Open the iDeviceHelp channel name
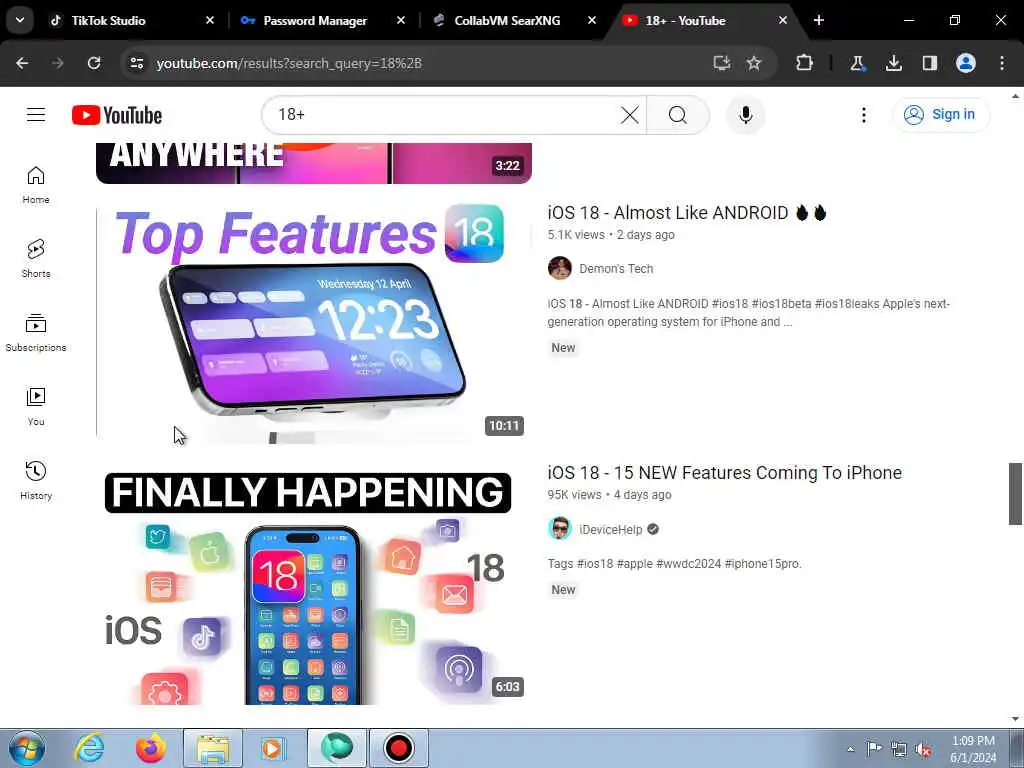This screenshot has height=768, width=1024. (611, 529)
